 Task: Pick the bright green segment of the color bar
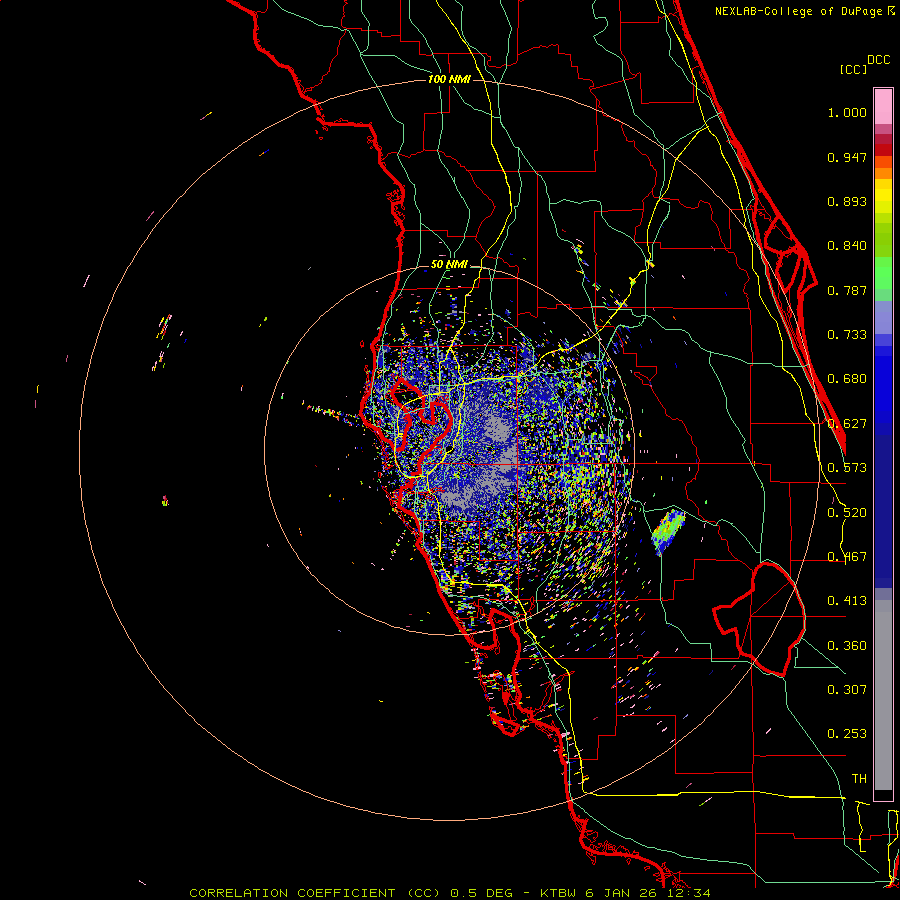pos(883,273)
